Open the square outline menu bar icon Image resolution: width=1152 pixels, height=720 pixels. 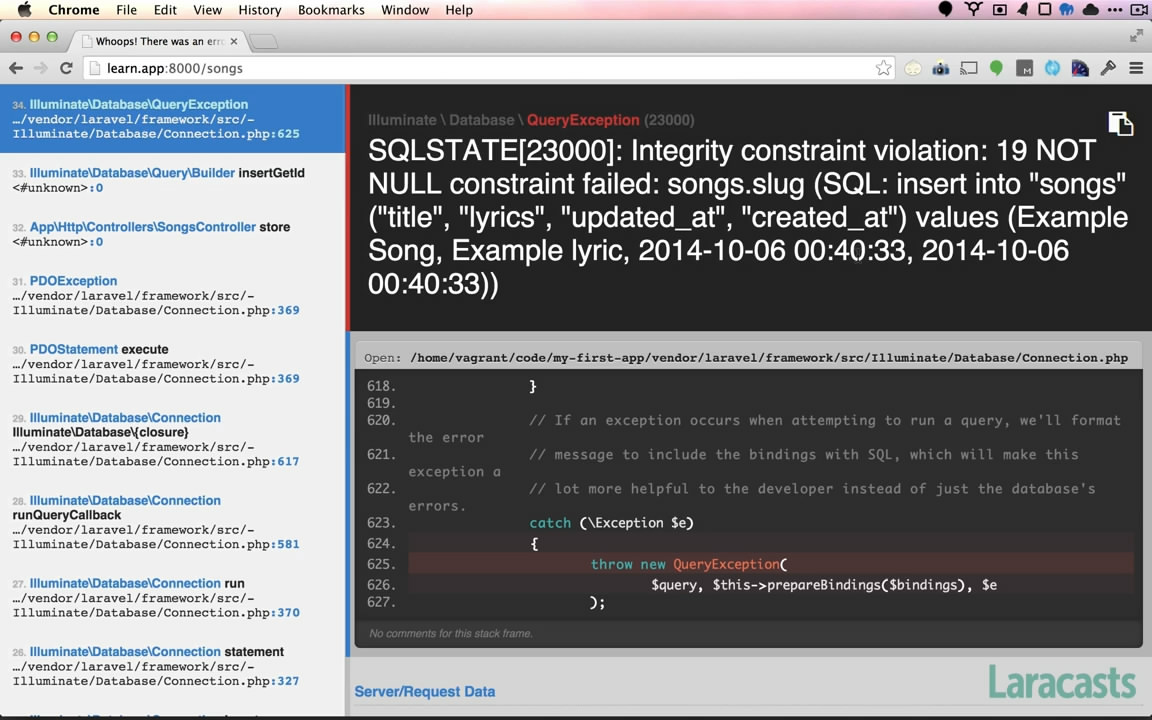1044,10
